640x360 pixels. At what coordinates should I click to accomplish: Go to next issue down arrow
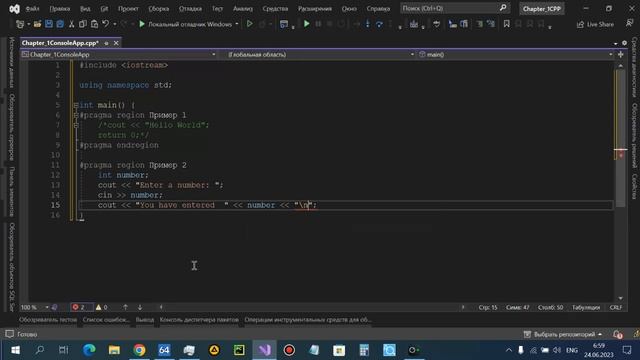pyautogui.click(x=140, y=307)
